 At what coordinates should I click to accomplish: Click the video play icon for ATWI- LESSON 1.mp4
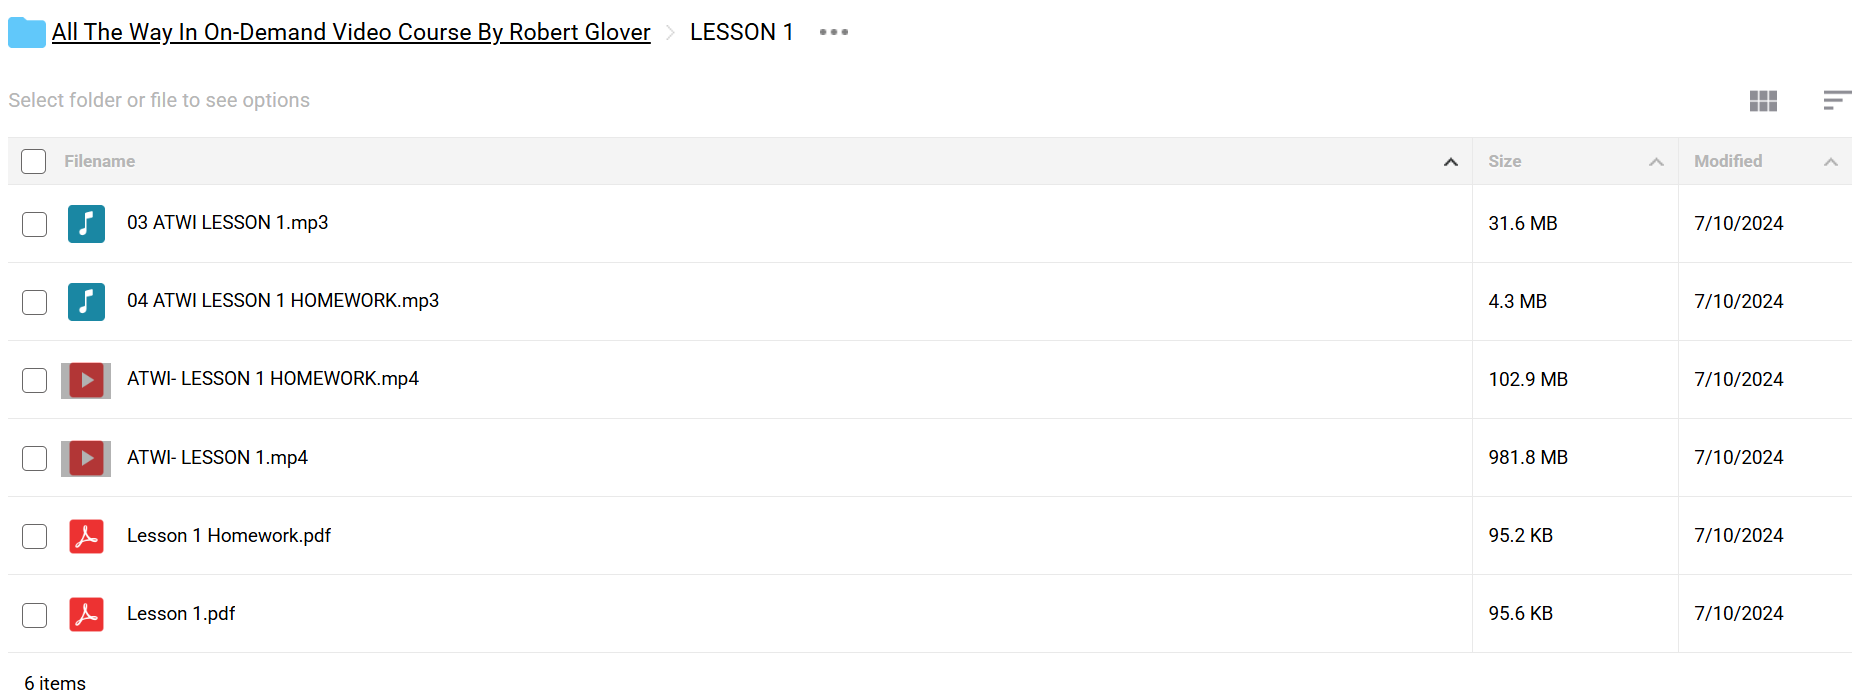[x=87, y=458]
